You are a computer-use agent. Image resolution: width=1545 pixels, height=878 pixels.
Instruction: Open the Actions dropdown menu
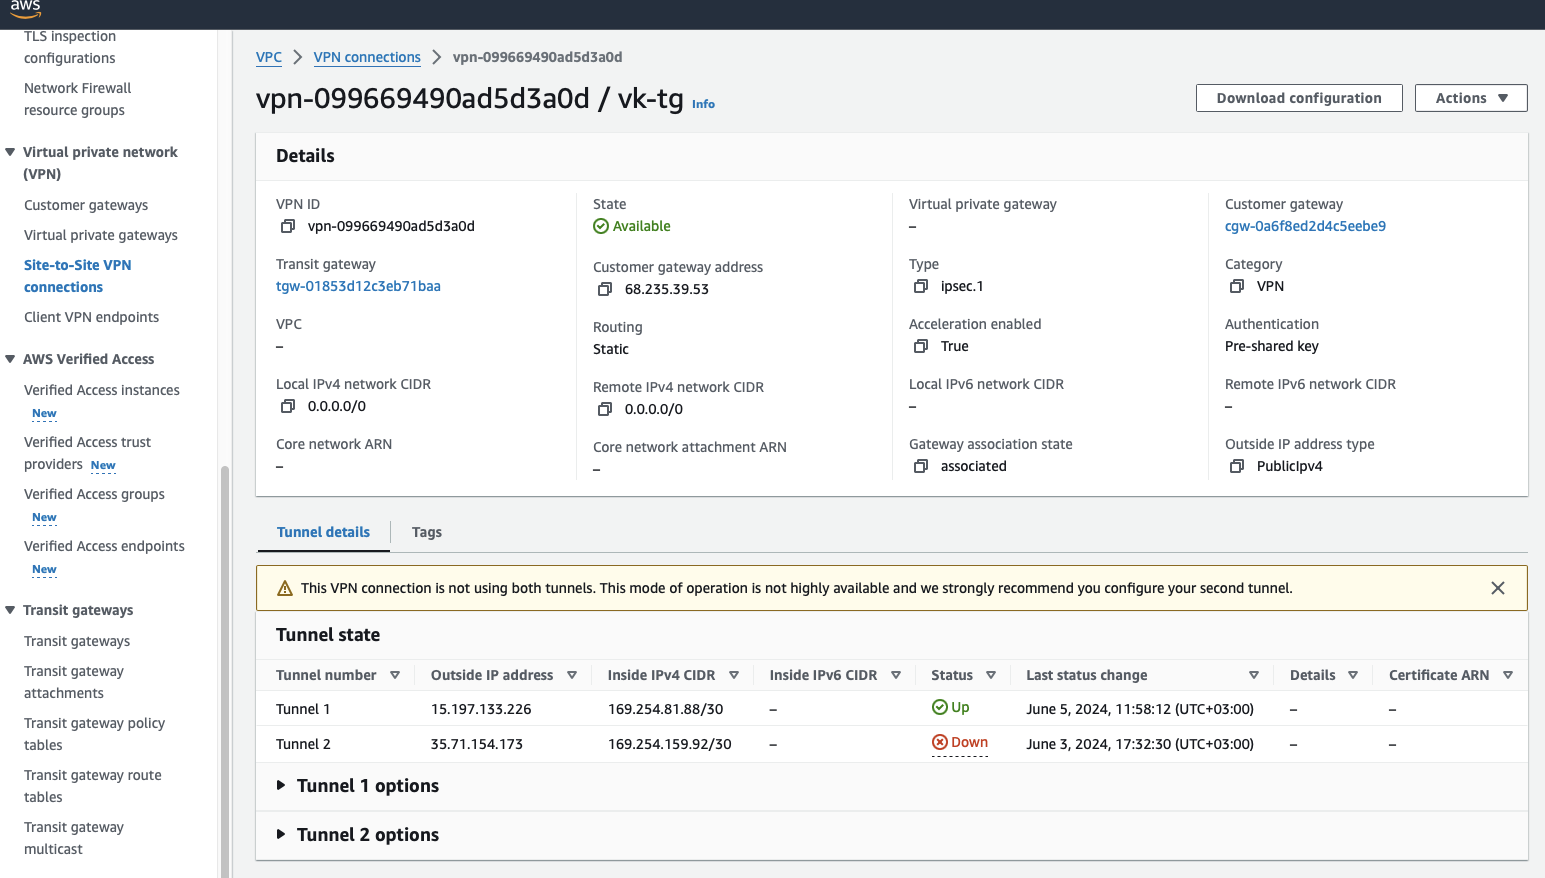[1470, 98]
